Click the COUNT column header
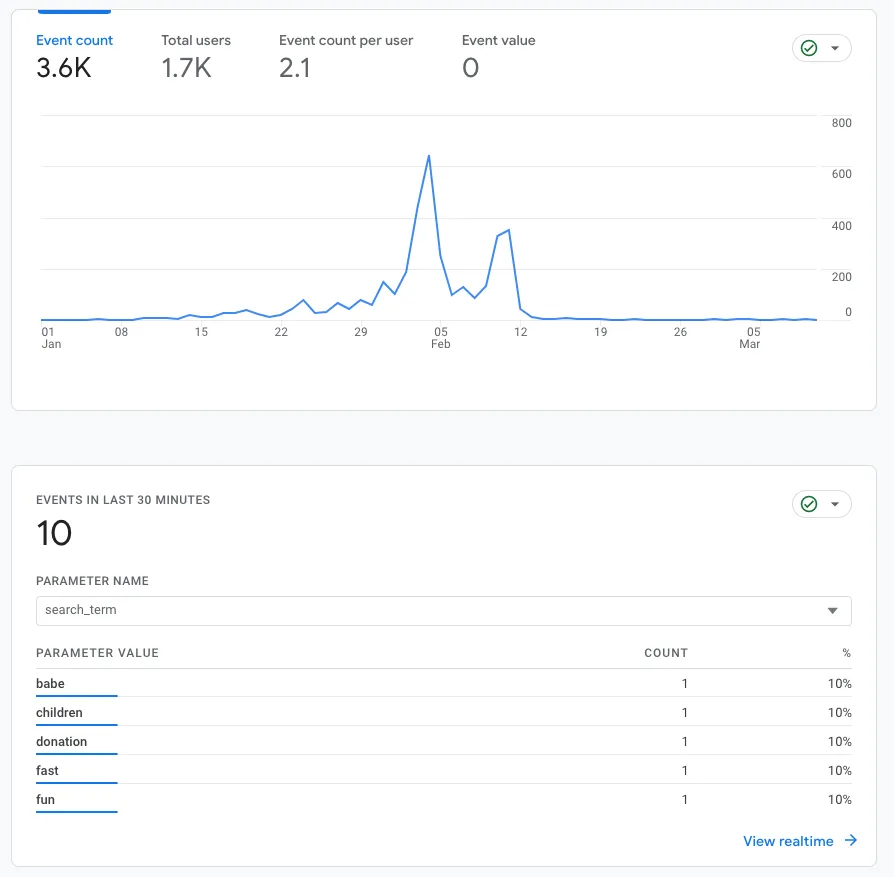This screenshot has width=894, height=877. click(665, 653)
